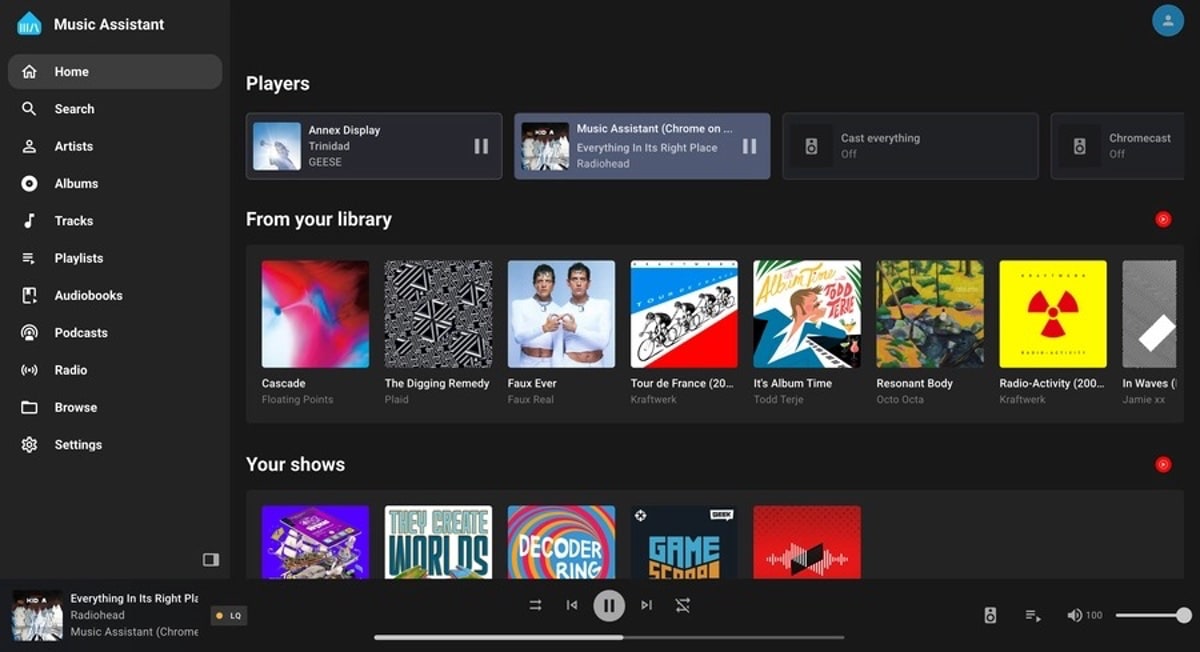Open the Albums library section
The width and height of the screenshot is (1200, 652).
[x=76, y=184]
